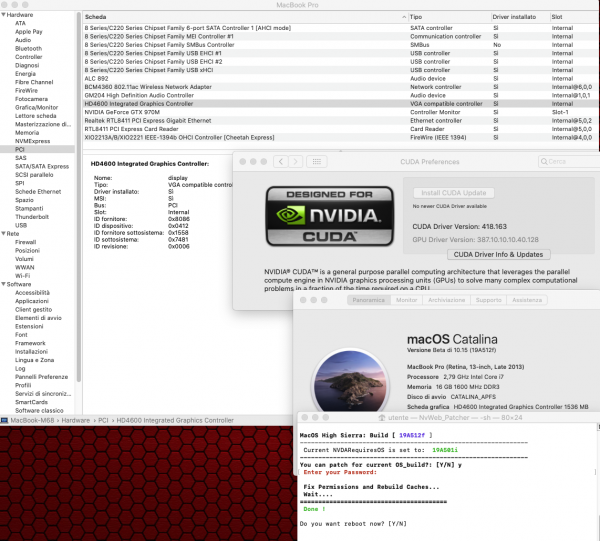Select Thunderbolt in the sidebar

[32, 217]
